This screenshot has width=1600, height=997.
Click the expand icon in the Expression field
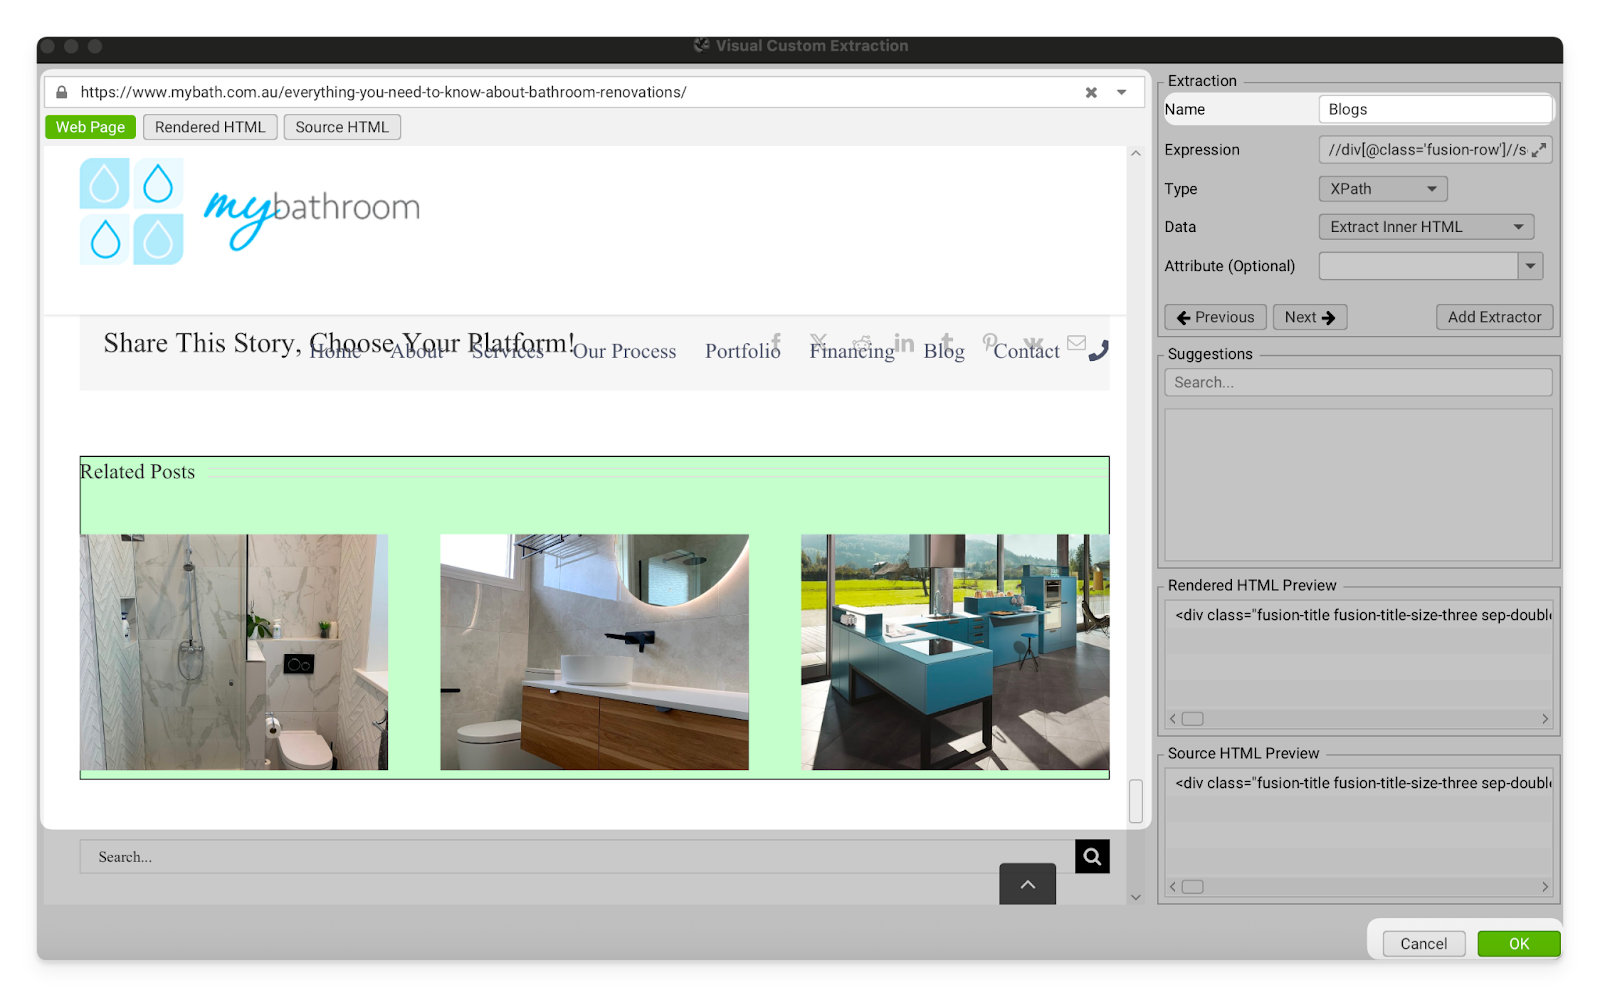tap(1539, 150)
